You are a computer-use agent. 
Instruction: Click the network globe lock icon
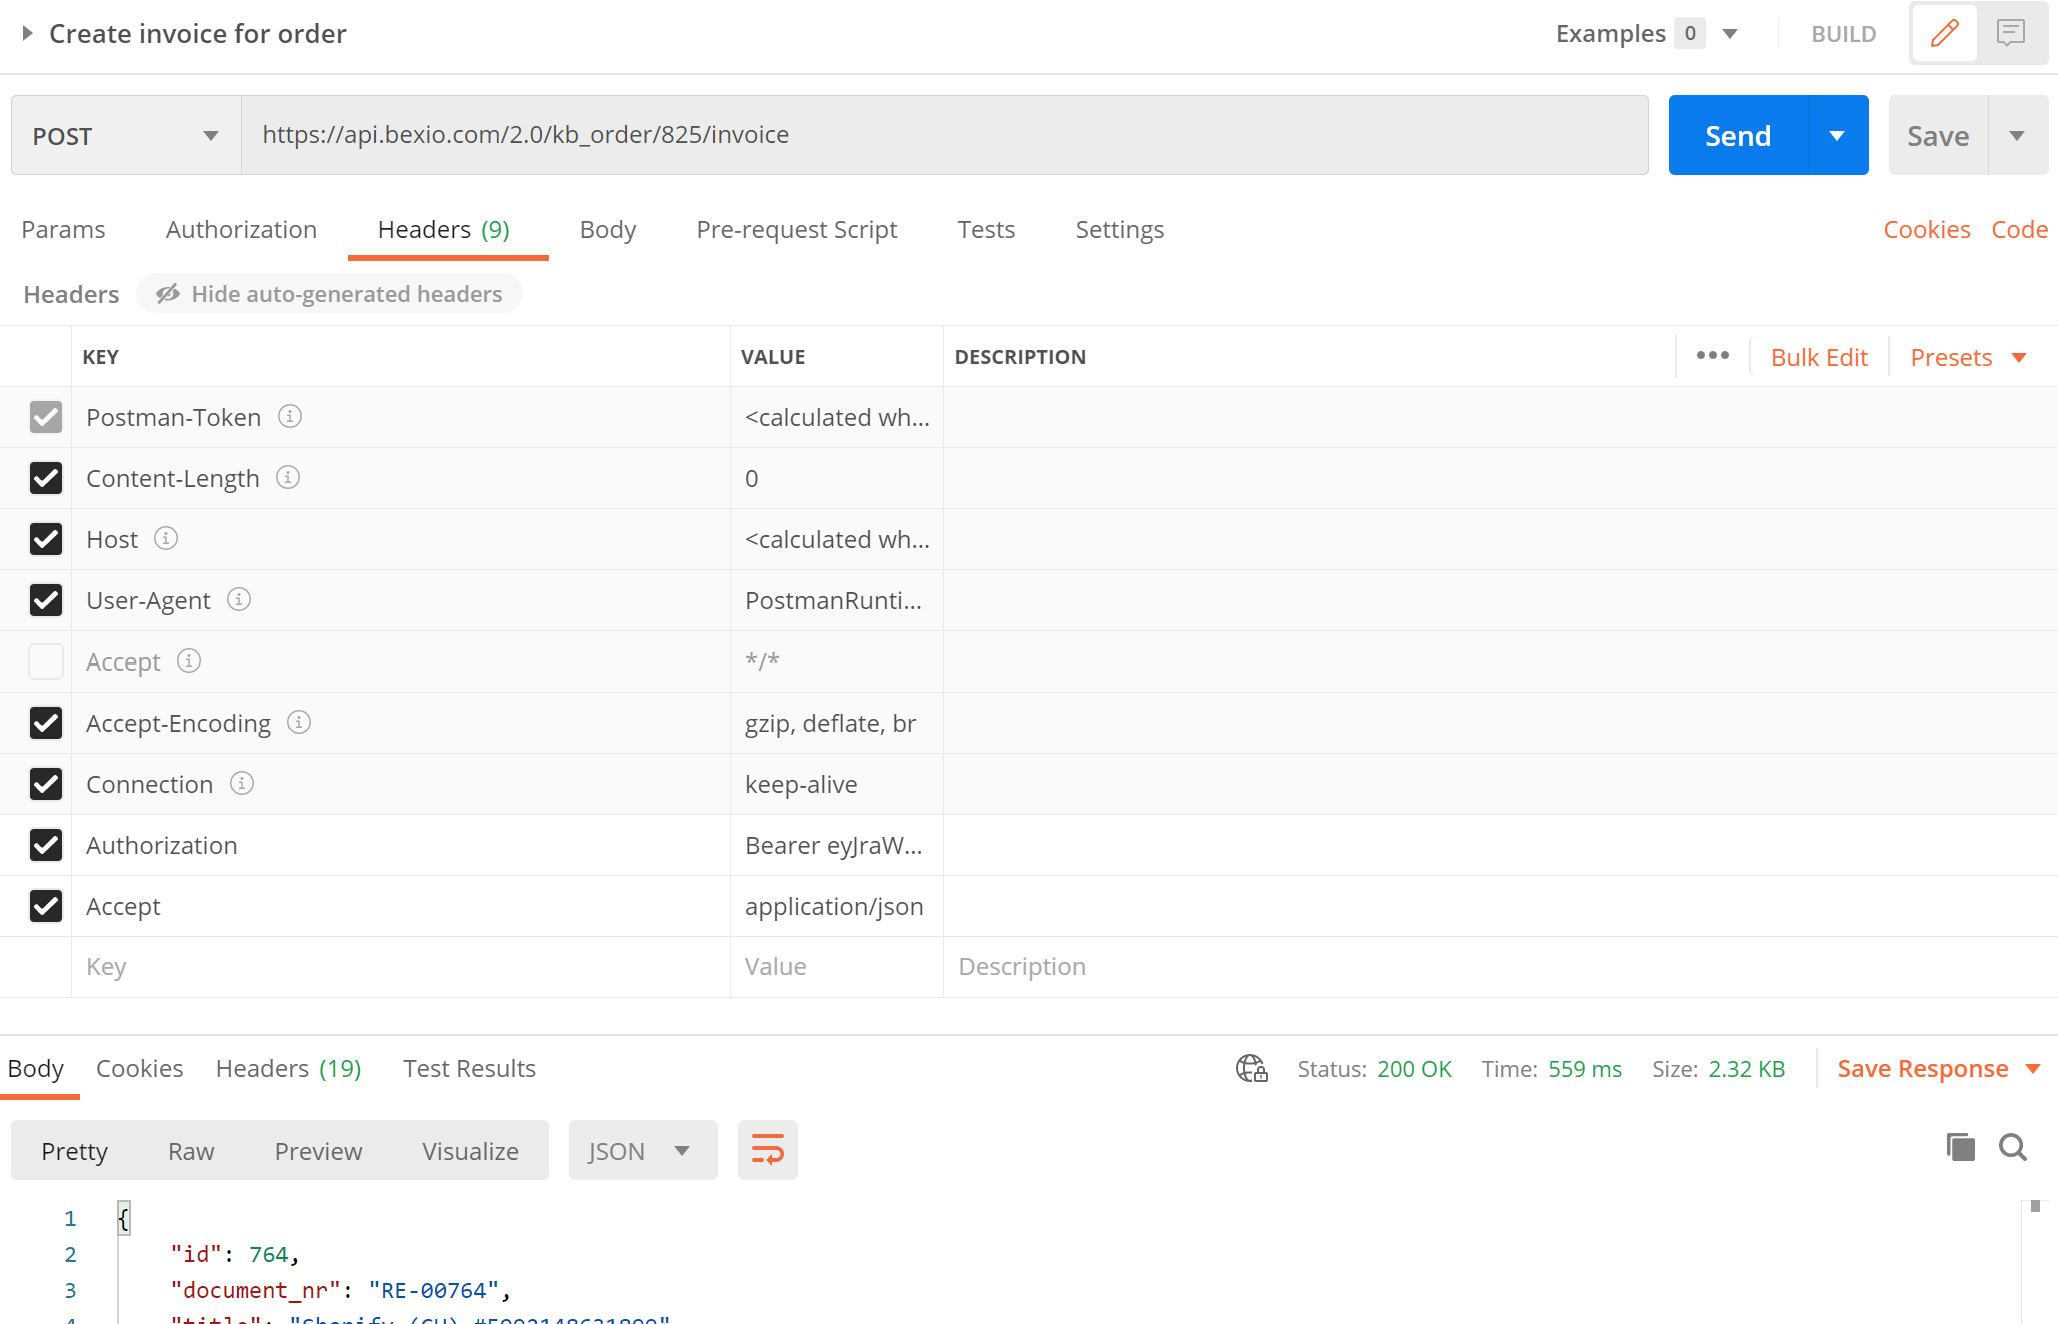tap(1251, 1068)
